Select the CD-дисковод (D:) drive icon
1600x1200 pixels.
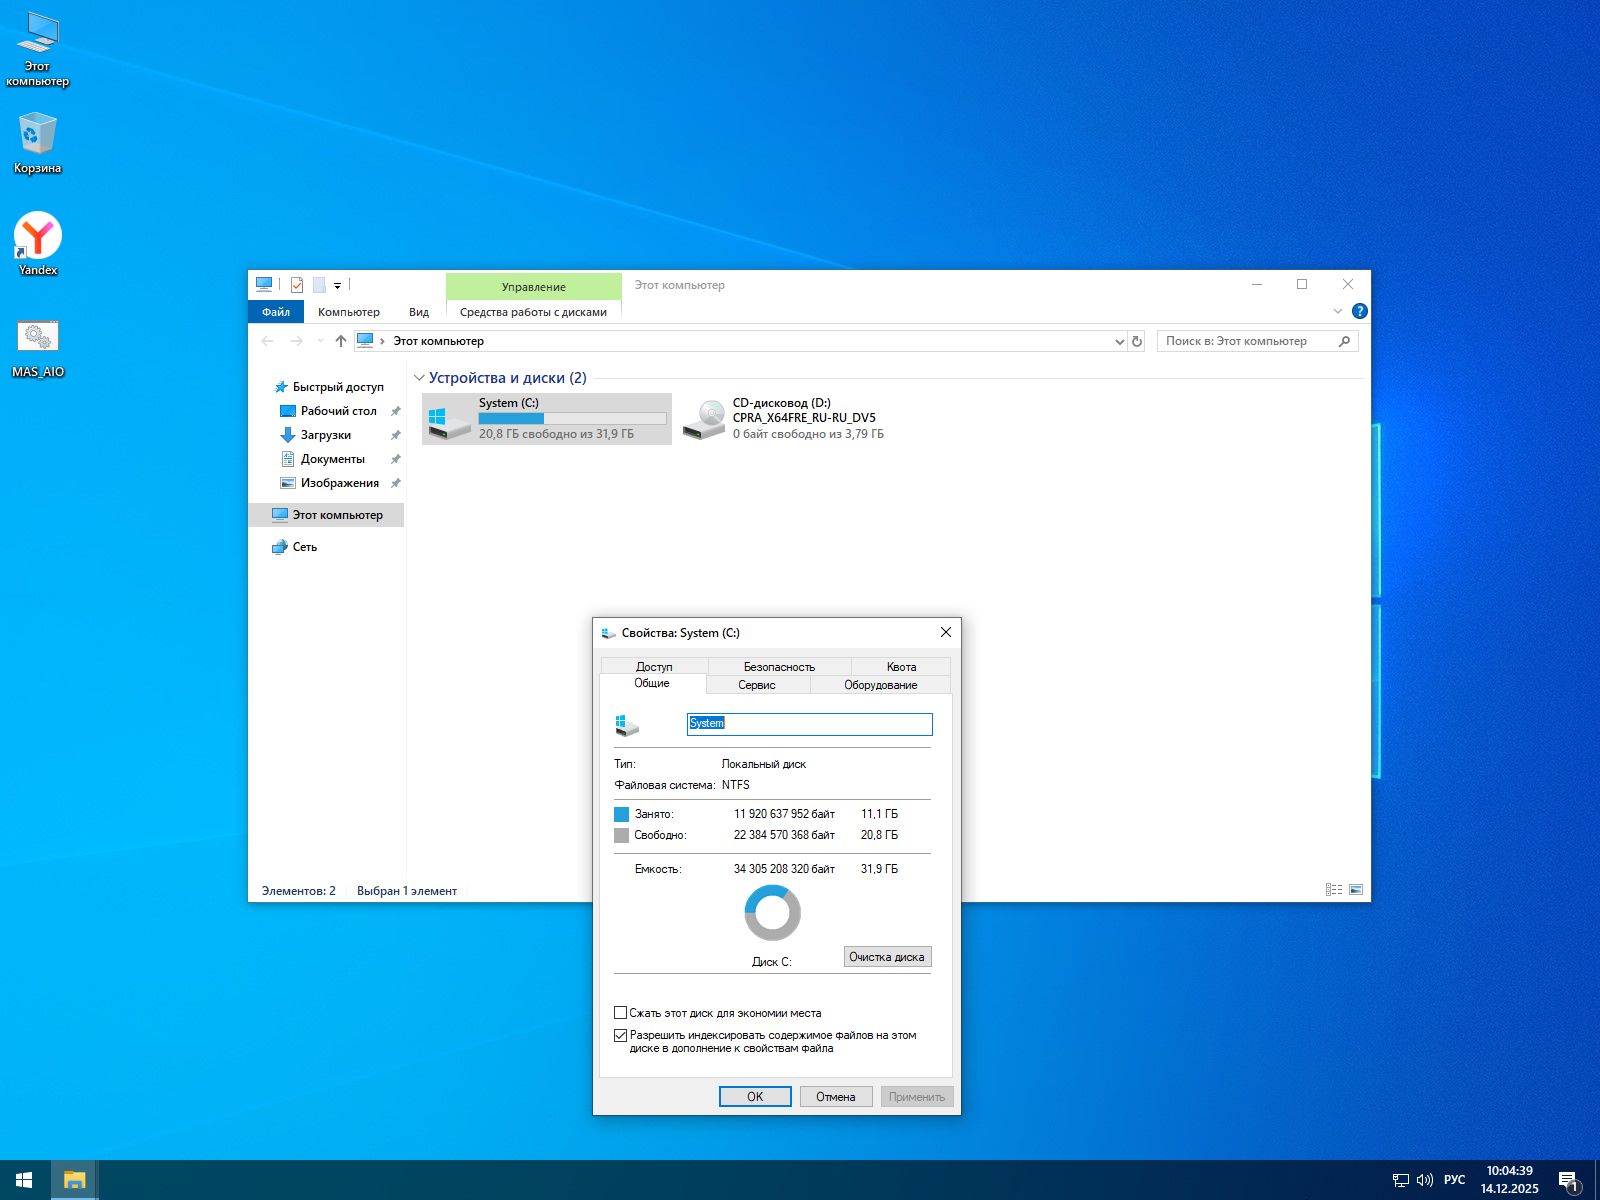705,418
